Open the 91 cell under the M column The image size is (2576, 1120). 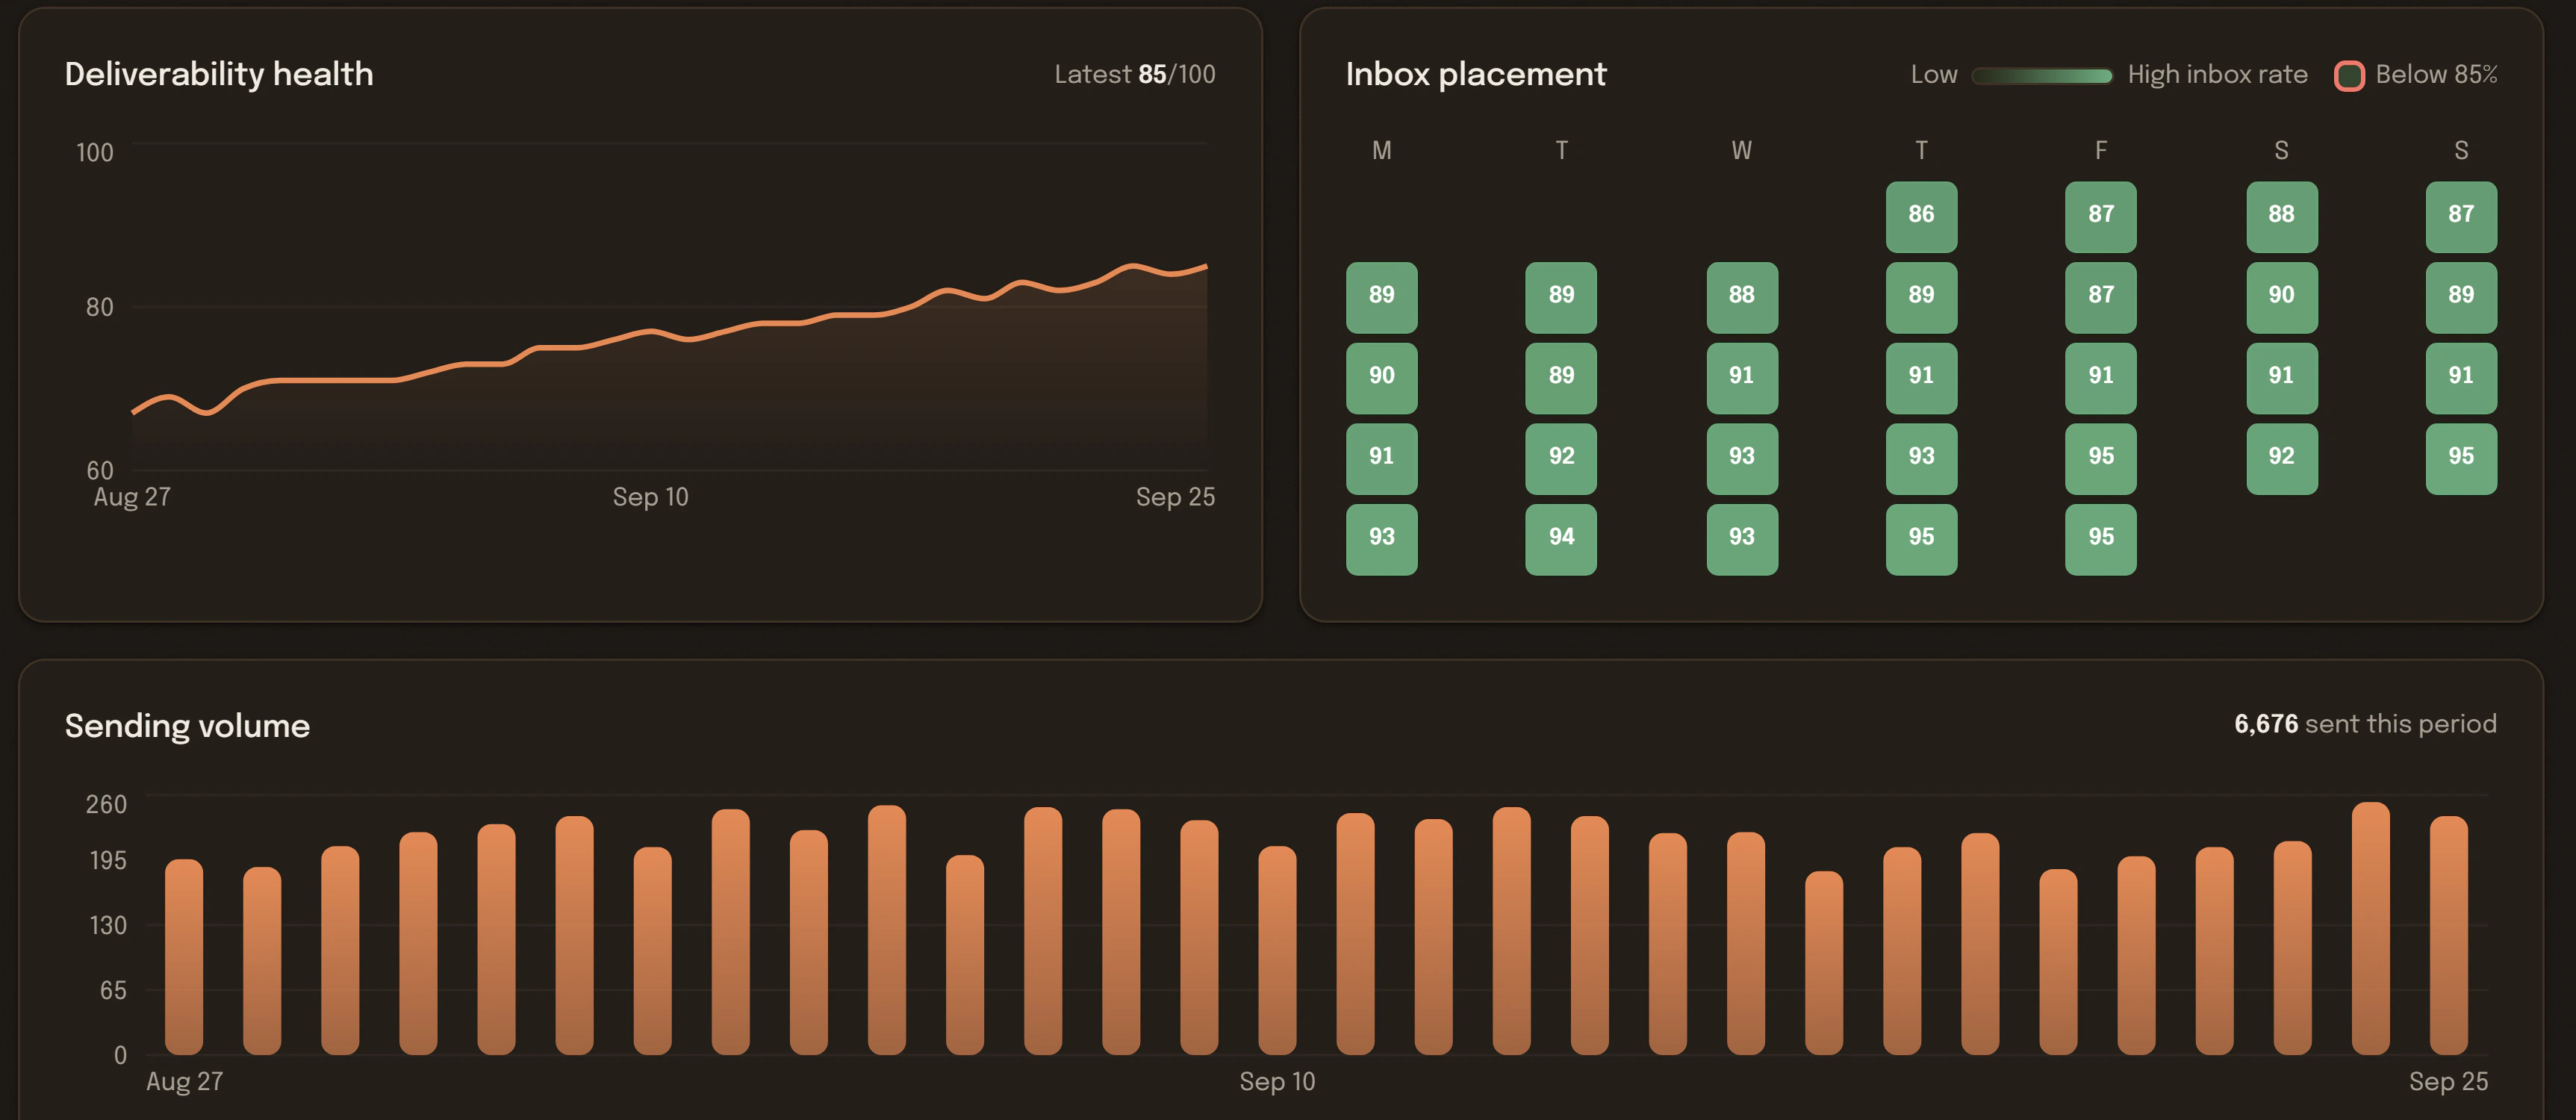[1381, 458]
